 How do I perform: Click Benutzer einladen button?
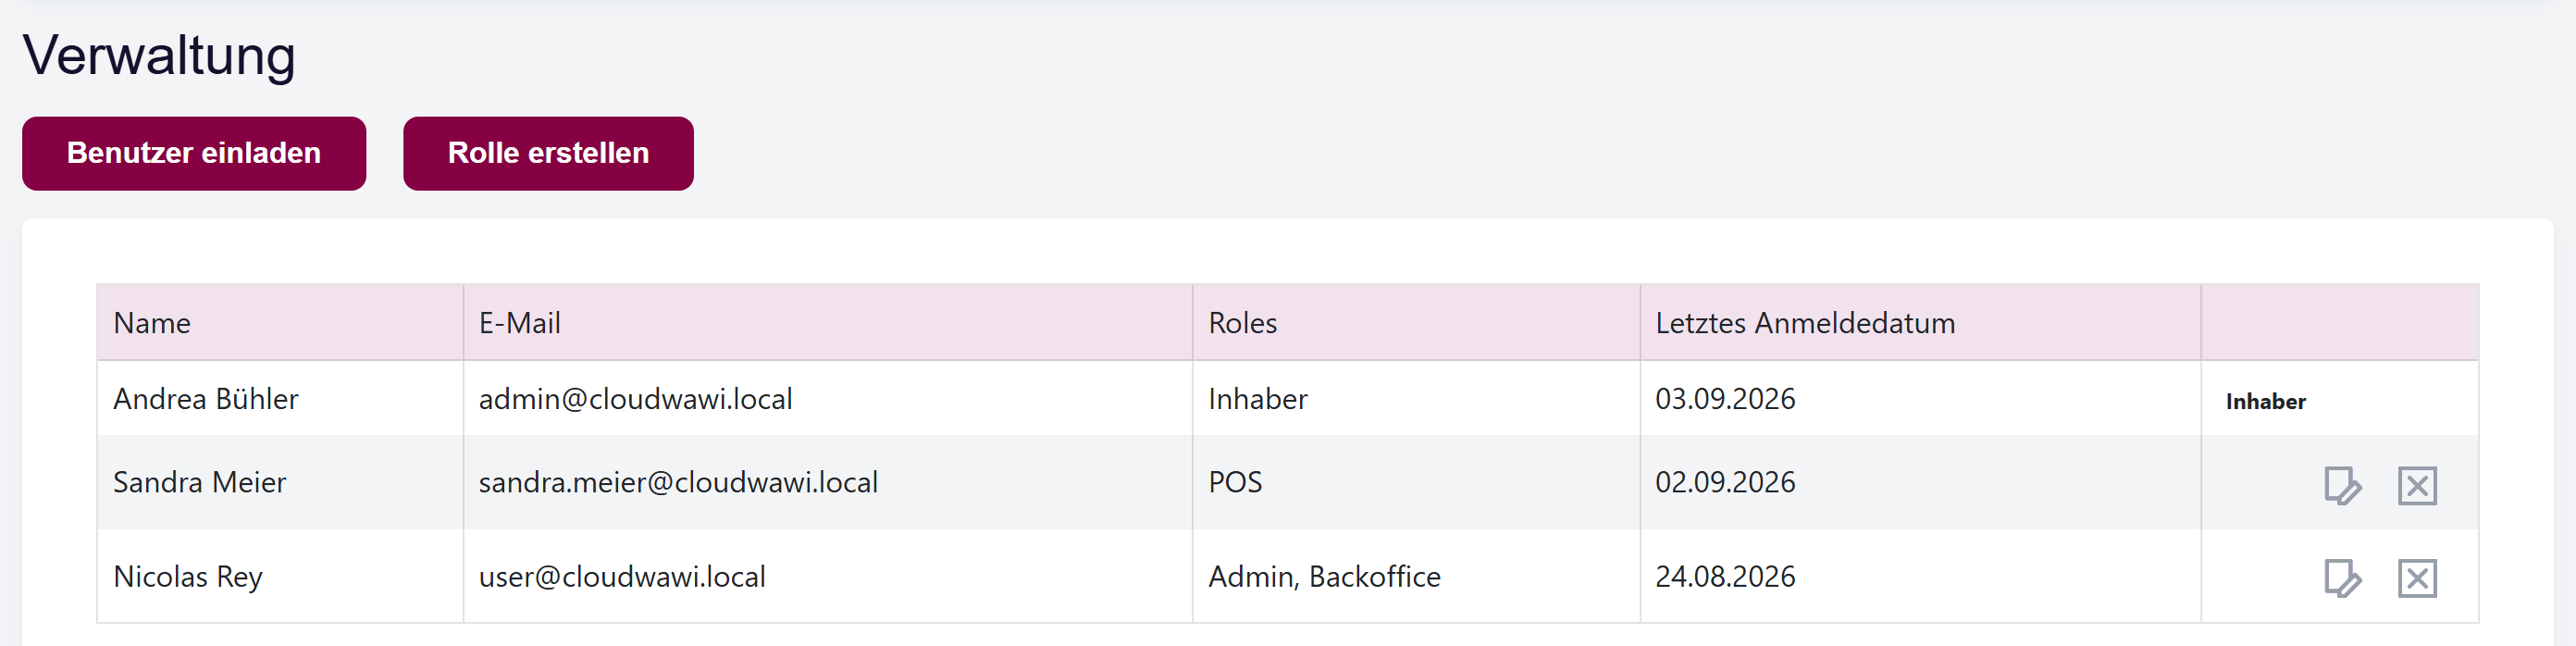(x=194, y=153)
